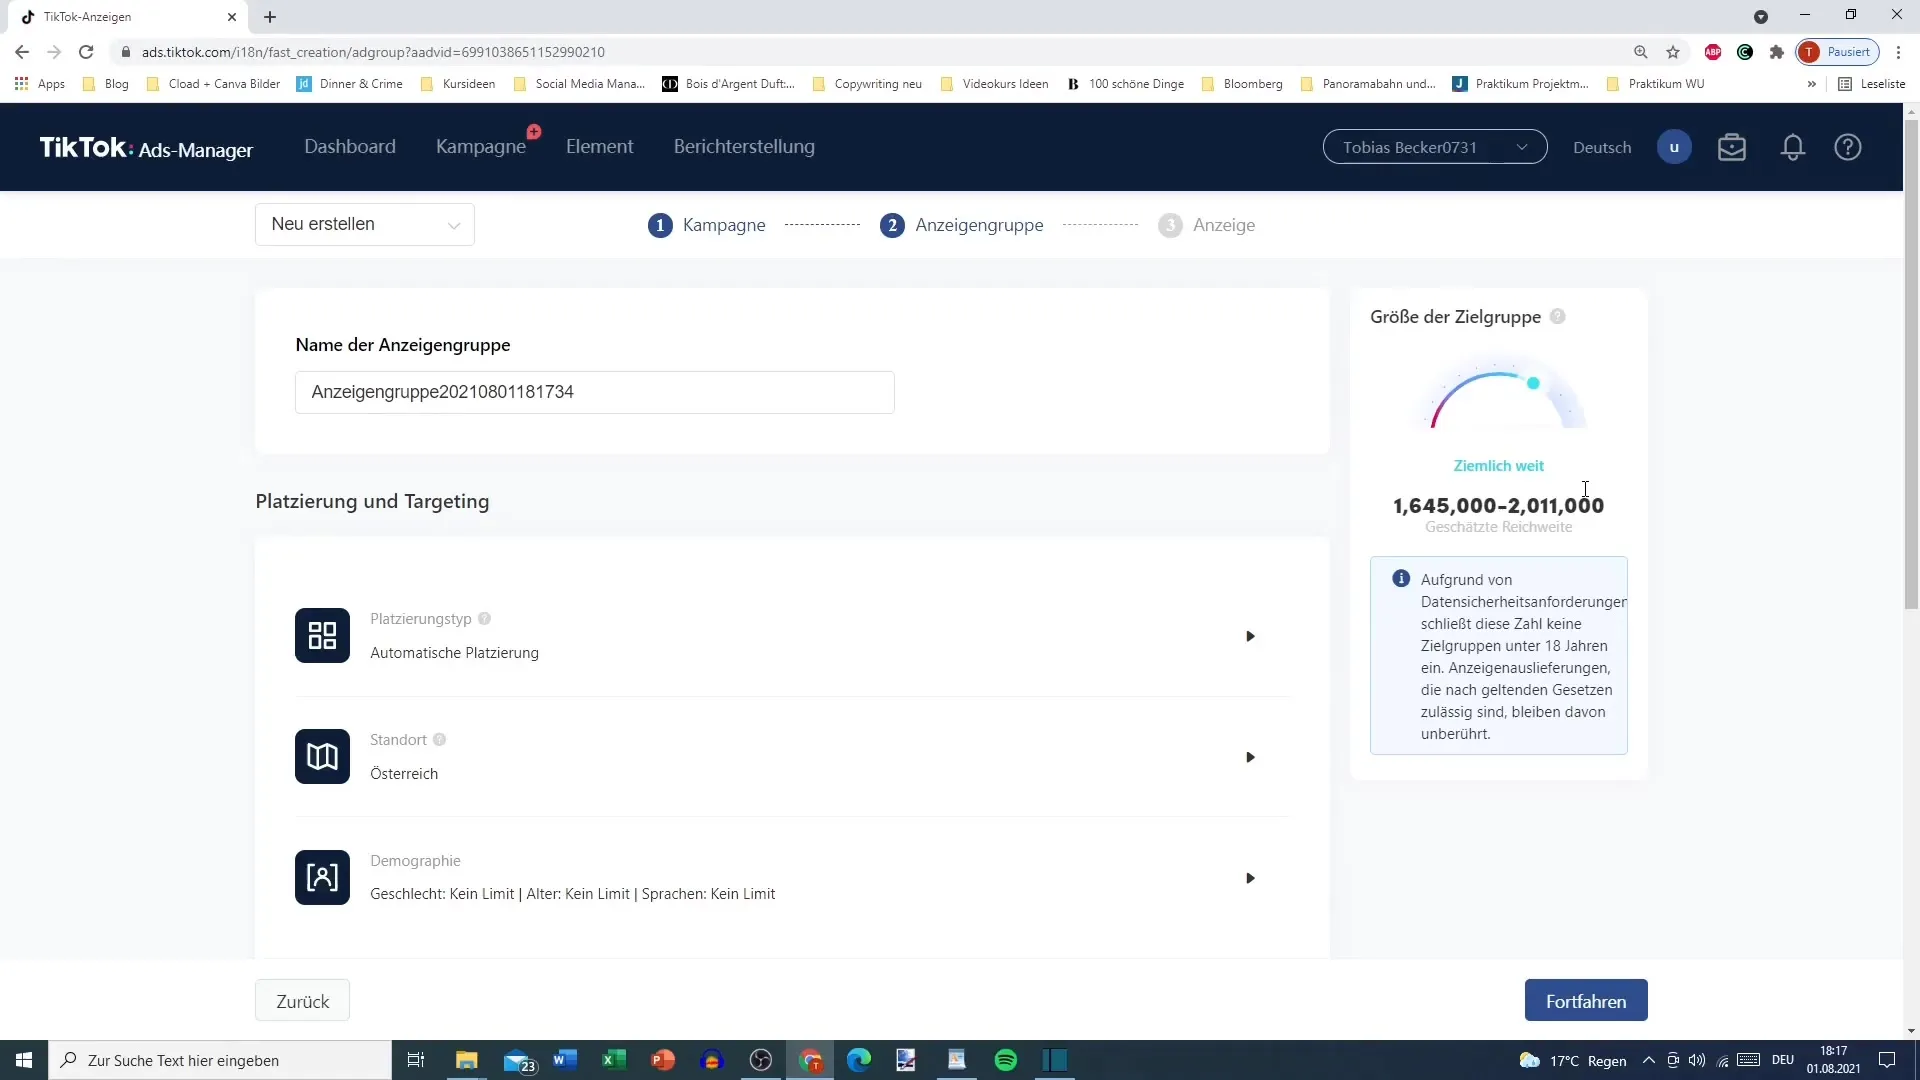Expand the Platzierungstyp section arrow
The height and width of the screenshot is (1080, 1920).
tap(1250, 636)
